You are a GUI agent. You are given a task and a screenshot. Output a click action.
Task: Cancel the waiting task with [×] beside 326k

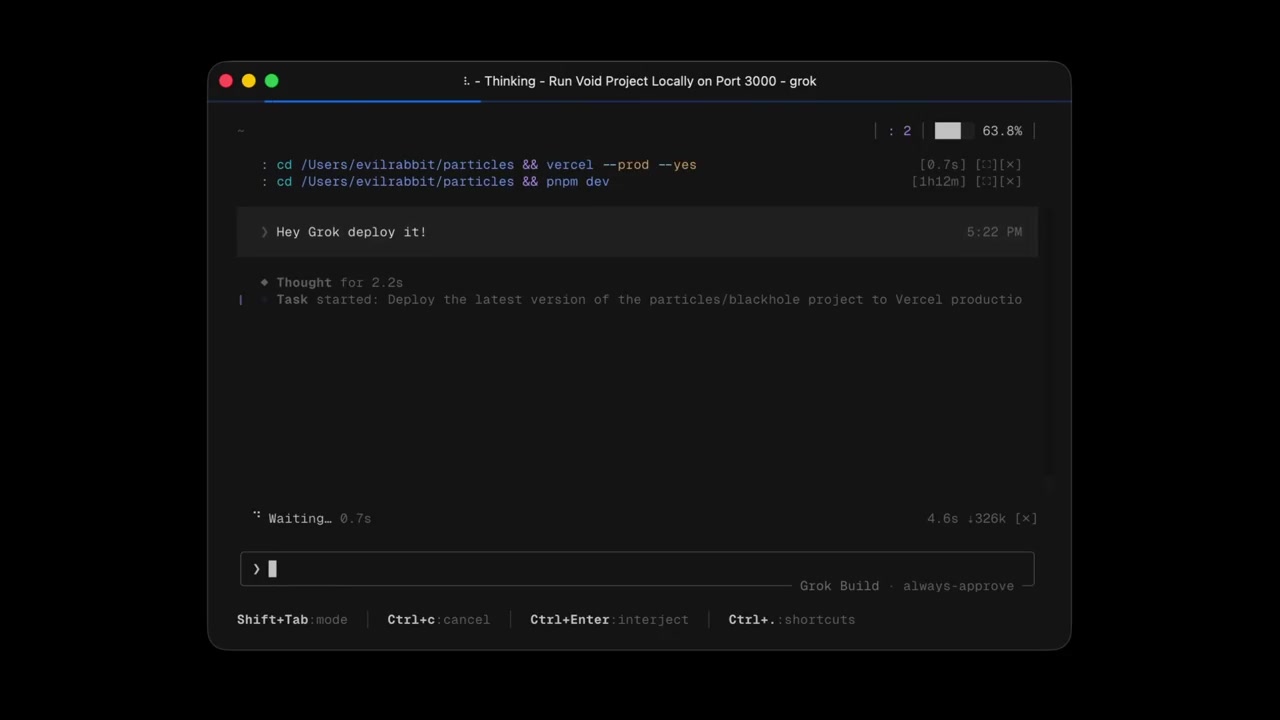(x=1026, y=518)
